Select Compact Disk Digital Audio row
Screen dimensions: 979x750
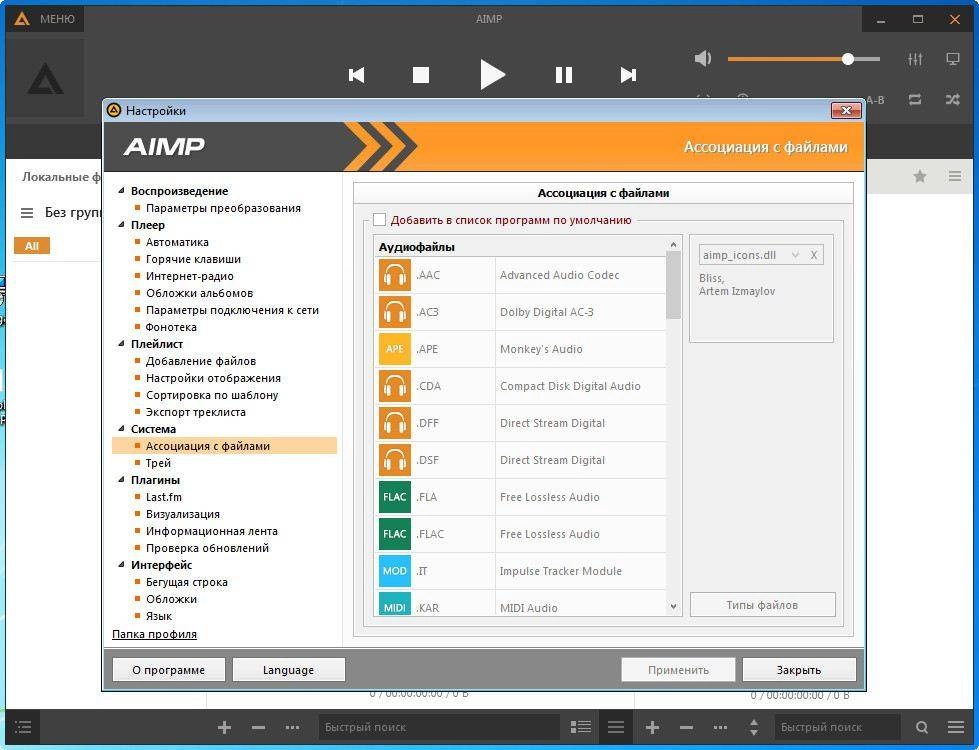tap(521, 386)
